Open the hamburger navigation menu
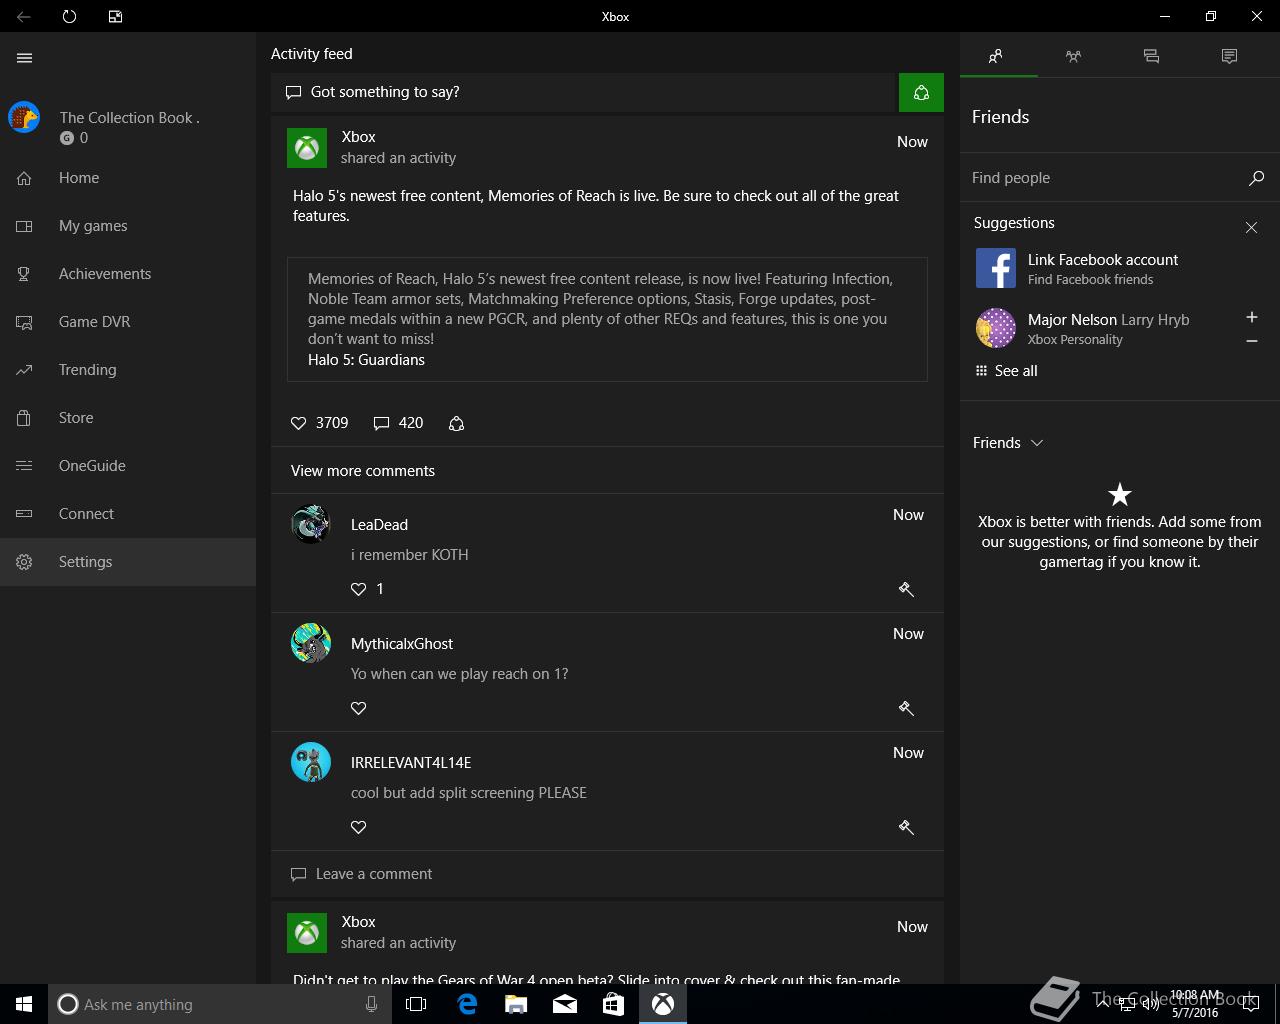Image resolution: width=1280 pixels, height=1024 pixels. (x=25, y=58)
